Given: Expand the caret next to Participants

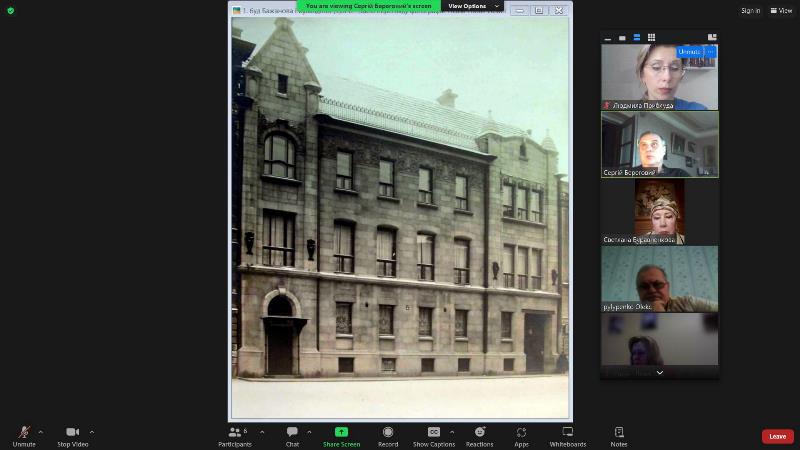Looking at the screenshot, I should point(262,432).
